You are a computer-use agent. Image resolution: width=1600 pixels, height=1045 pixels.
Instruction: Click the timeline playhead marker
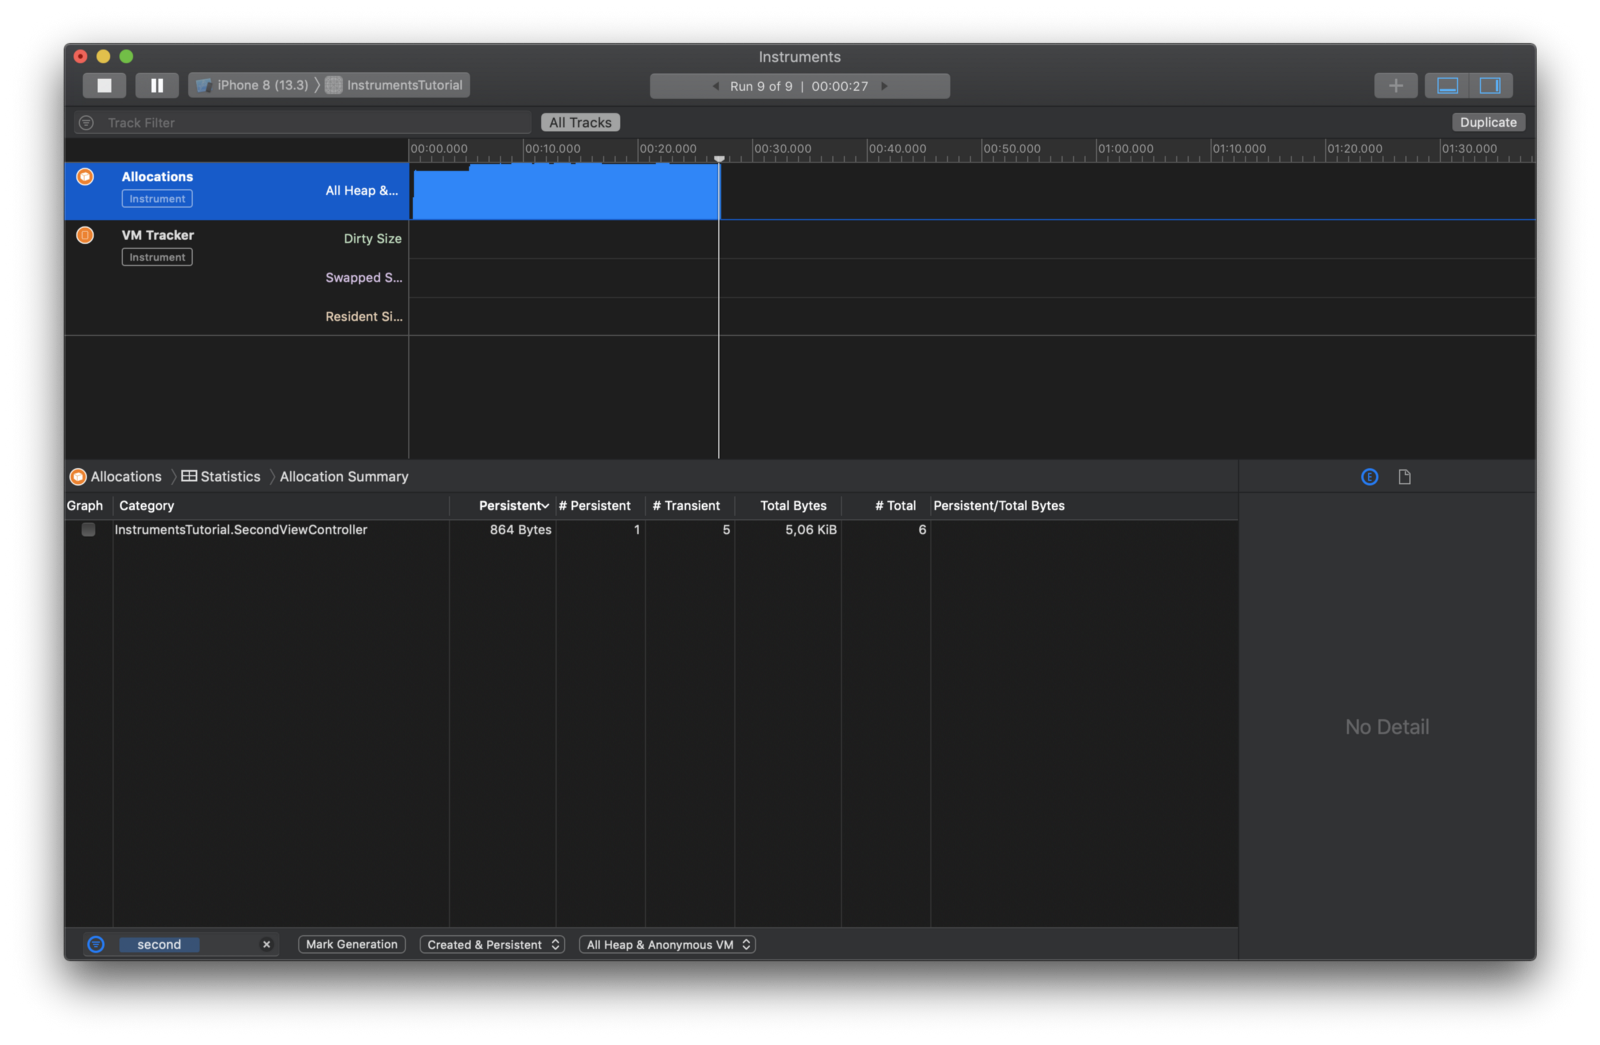pos(719,158)
